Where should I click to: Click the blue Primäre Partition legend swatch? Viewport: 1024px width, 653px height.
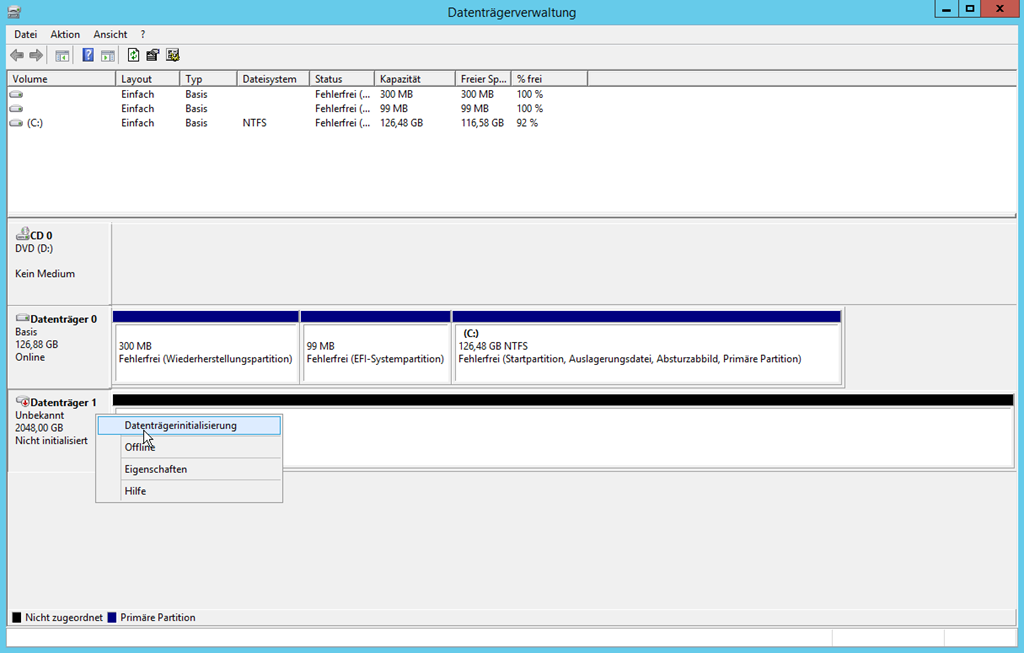coord(112,618)
